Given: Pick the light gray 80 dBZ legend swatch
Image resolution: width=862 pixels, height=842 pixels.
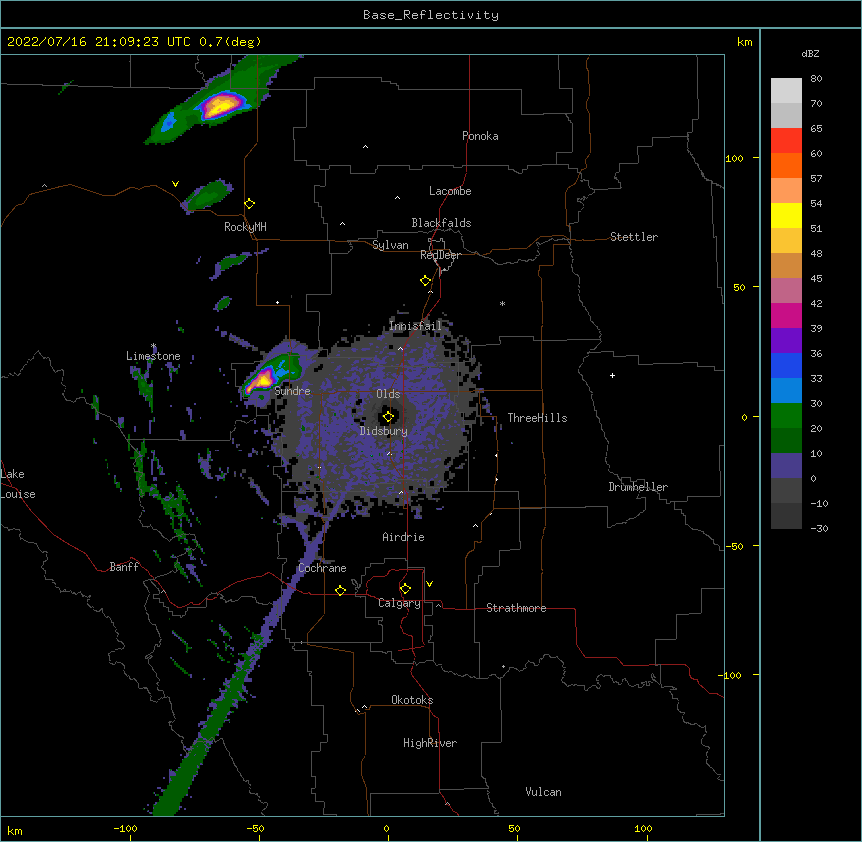Looking at the screenshot, I should click(786, 91).
